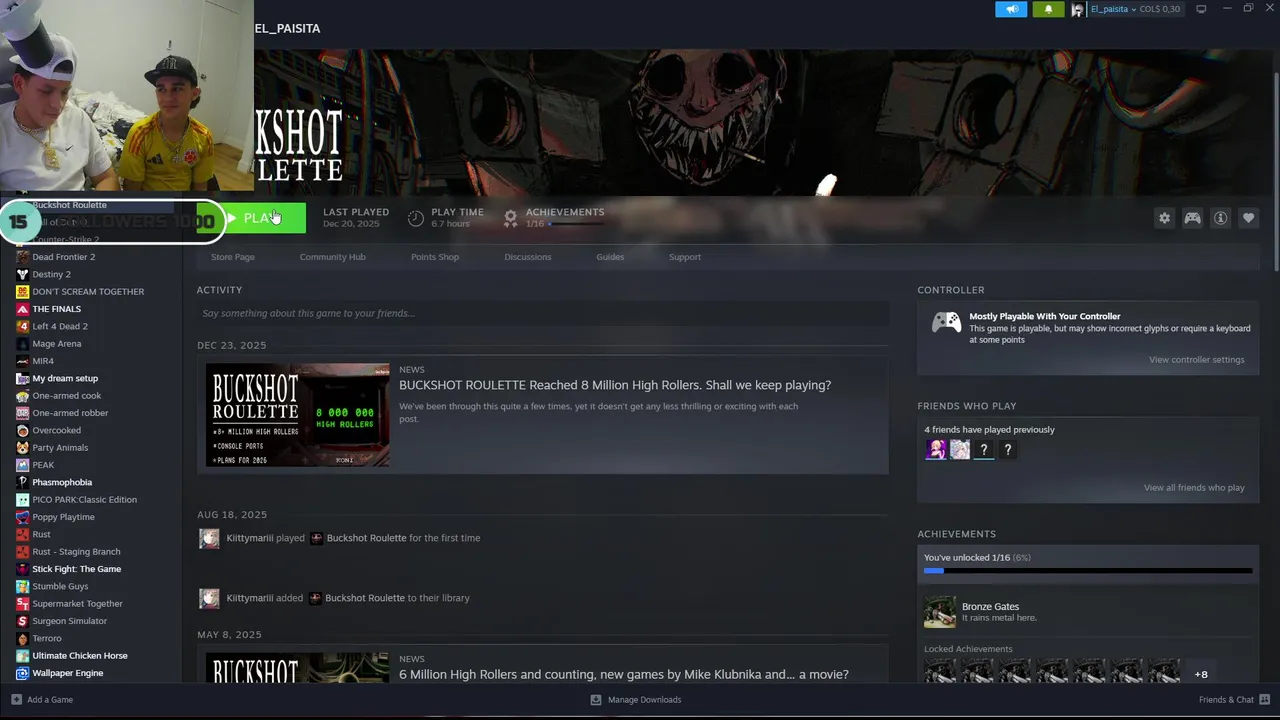Open the Guides tab
Image resolution: width=1280 pixels, height=720 pixels.
pyautogui.click(x=610, y=257)
